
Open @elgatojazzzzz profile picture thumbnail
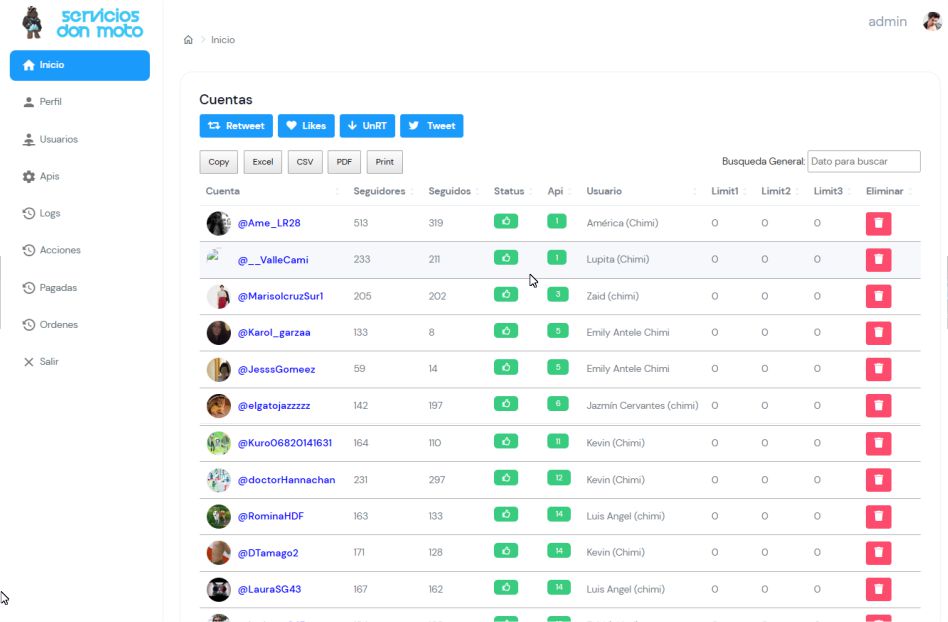click(219, 406)
